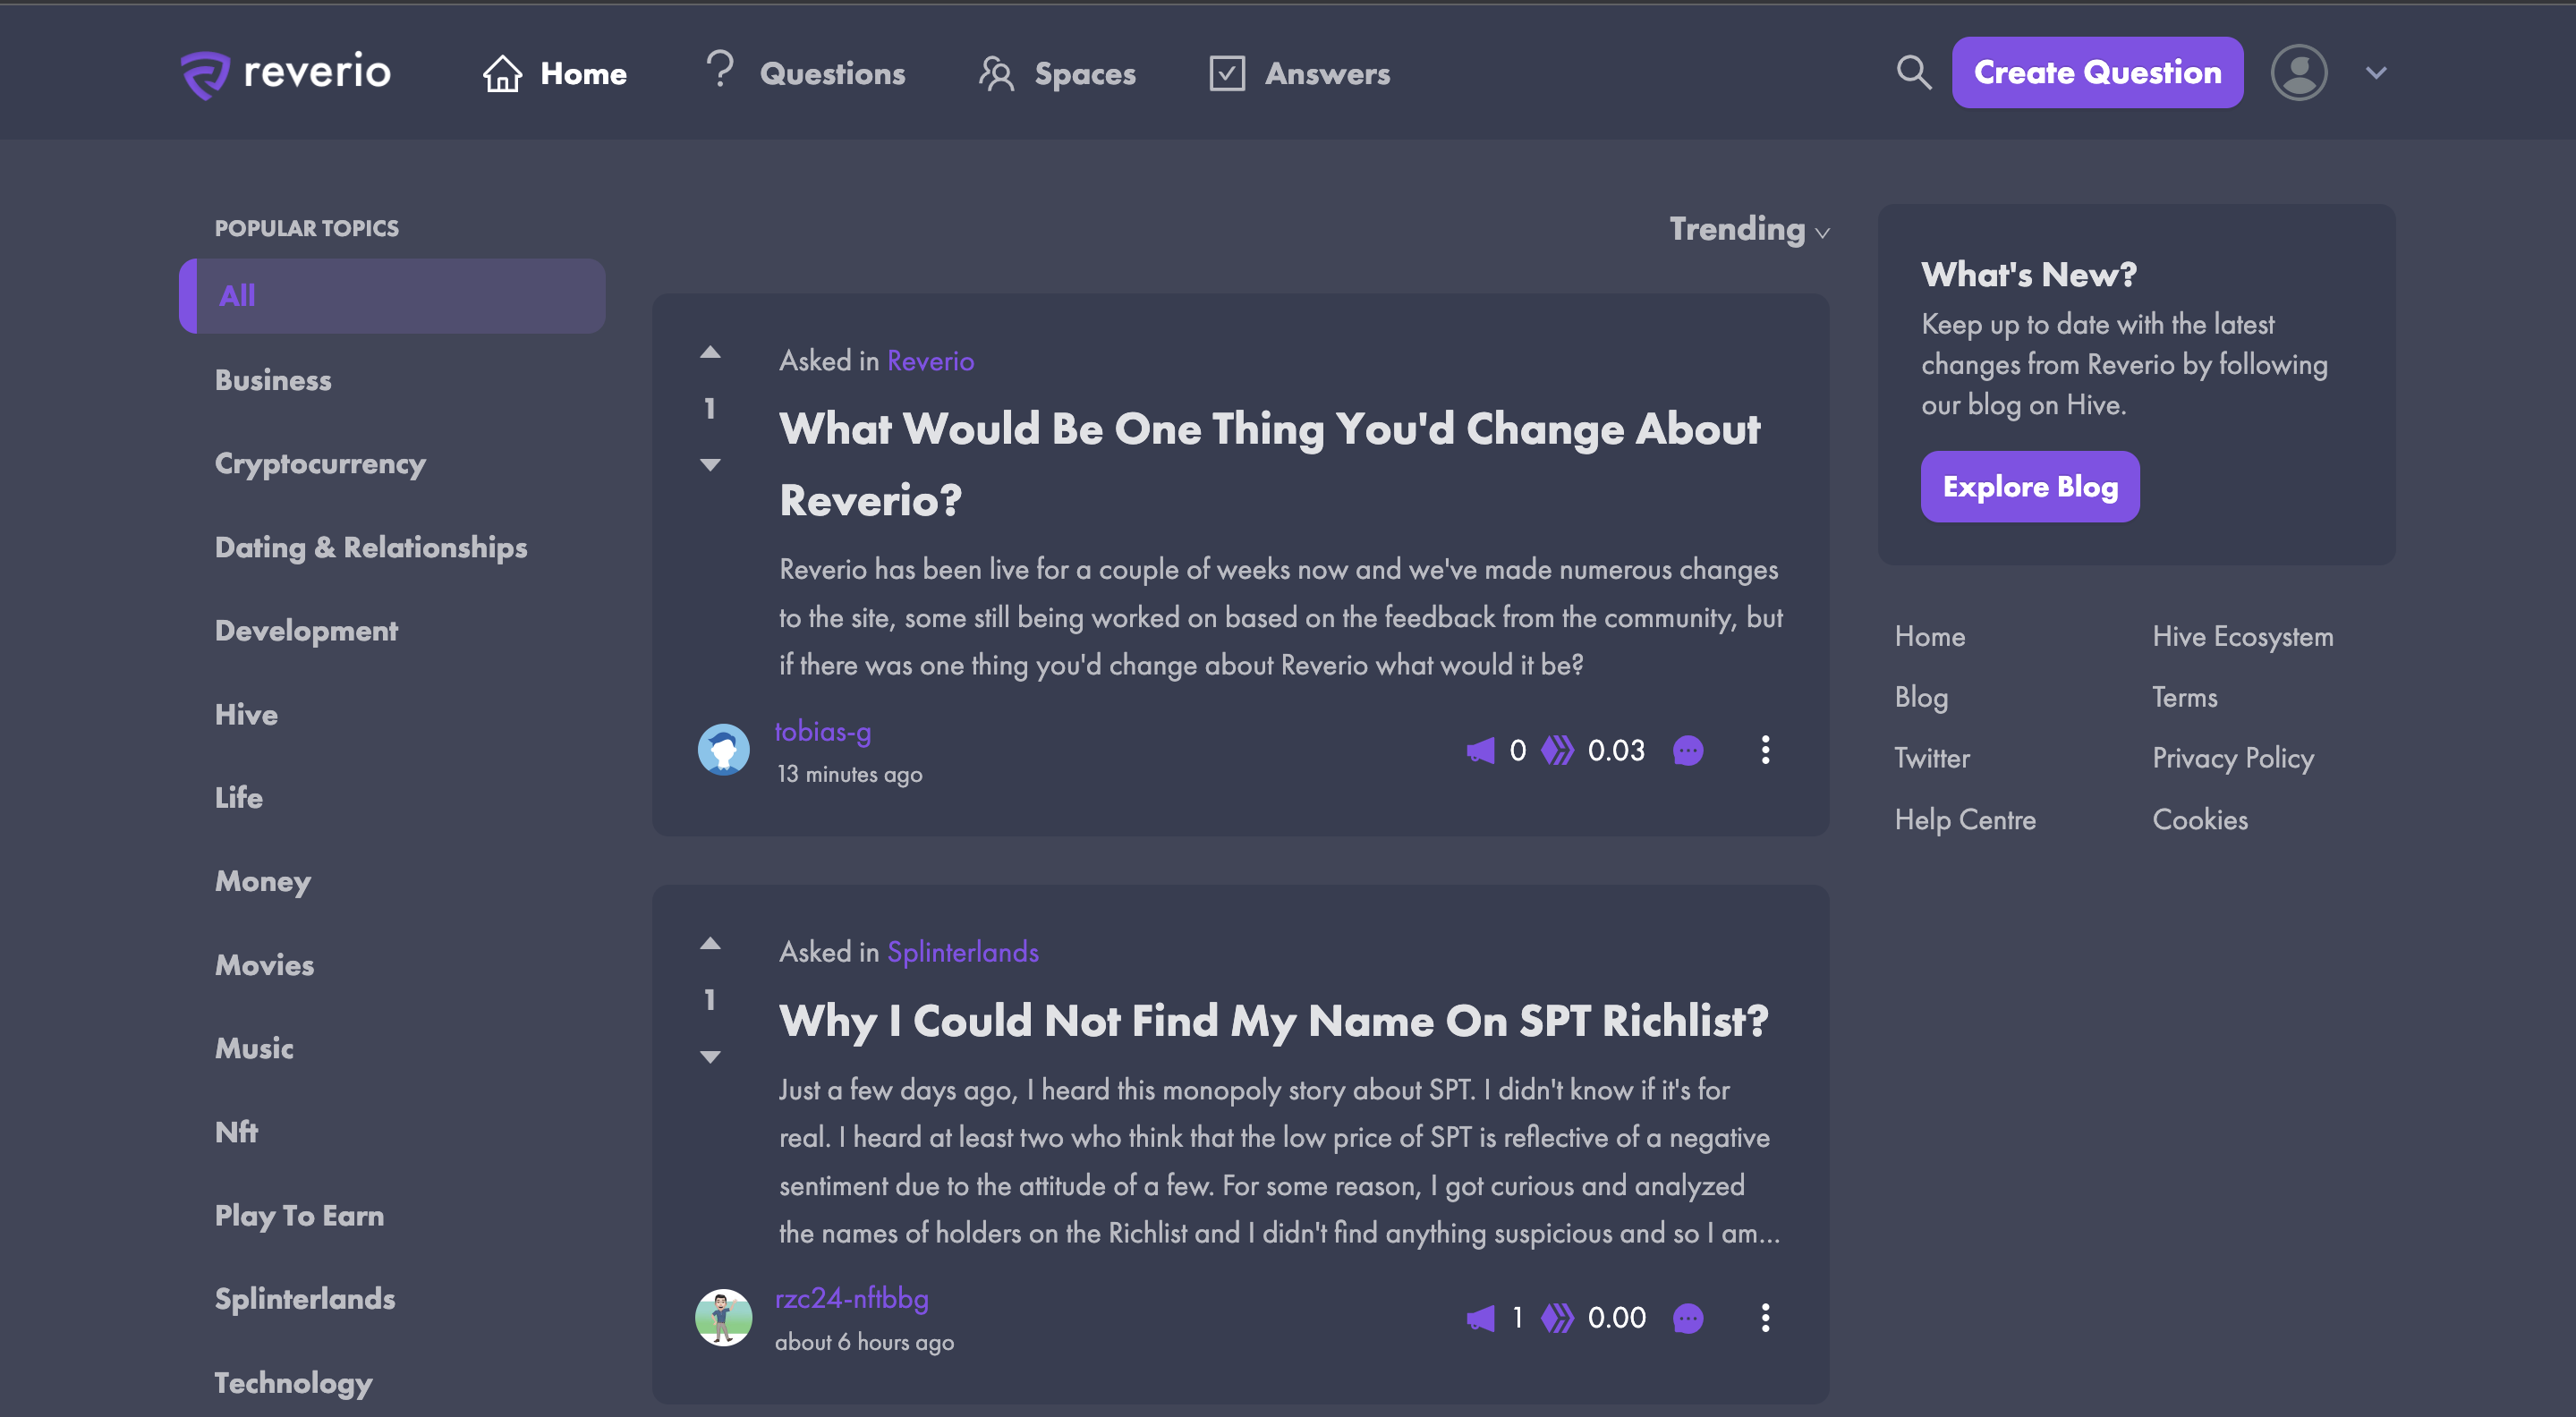Click the 0.03 reward value

1616,750
